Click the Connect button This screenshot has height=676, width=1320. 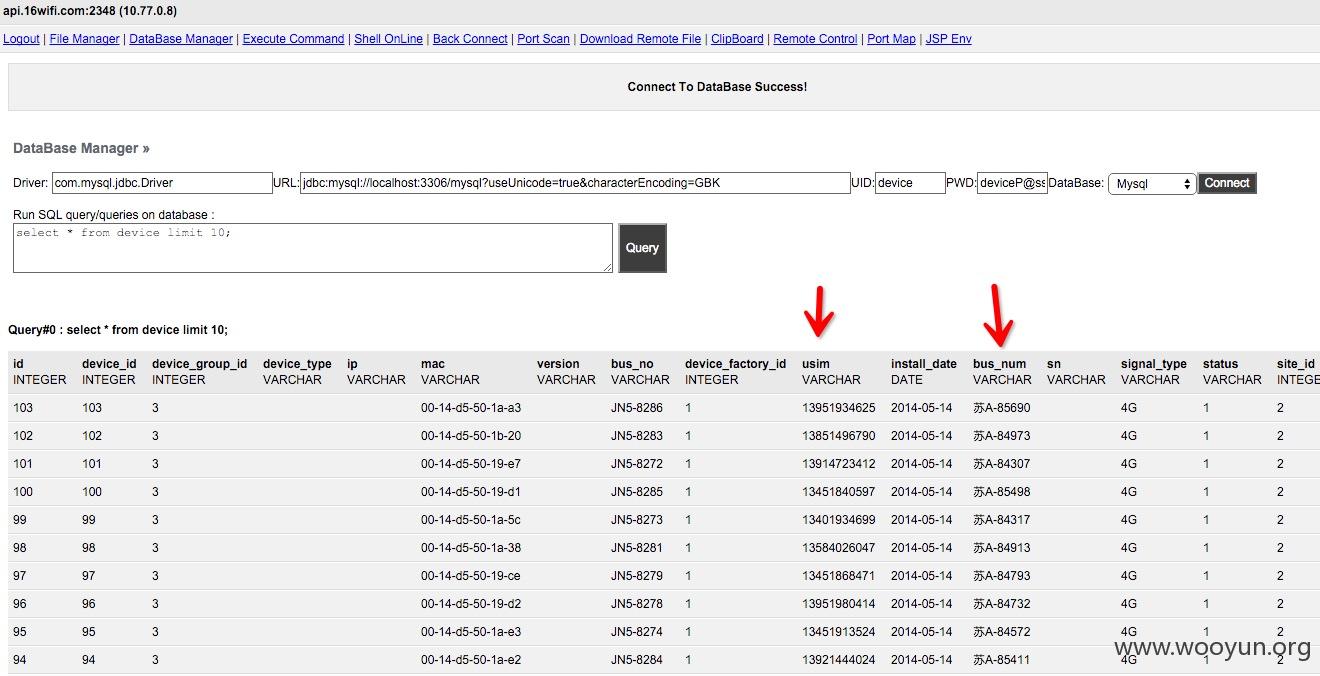1227,183
